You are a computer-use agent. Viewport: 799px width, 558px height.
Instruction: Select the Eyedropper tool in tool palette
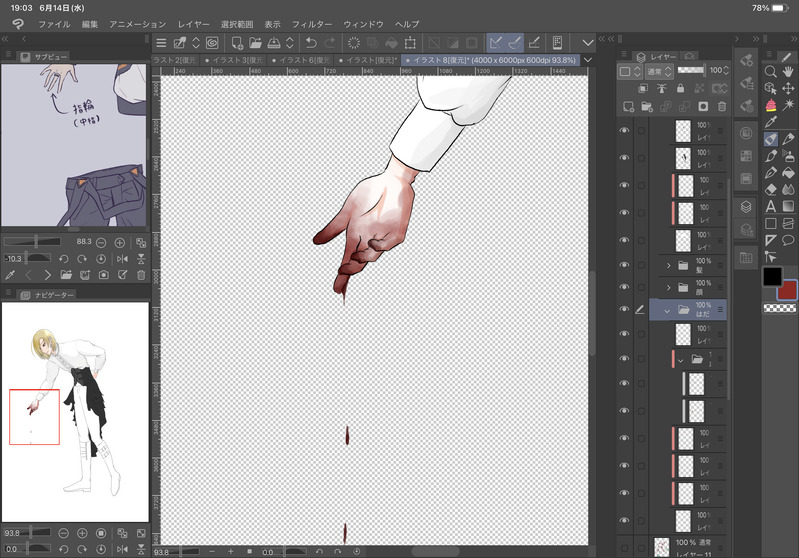[x=770, y=122]
